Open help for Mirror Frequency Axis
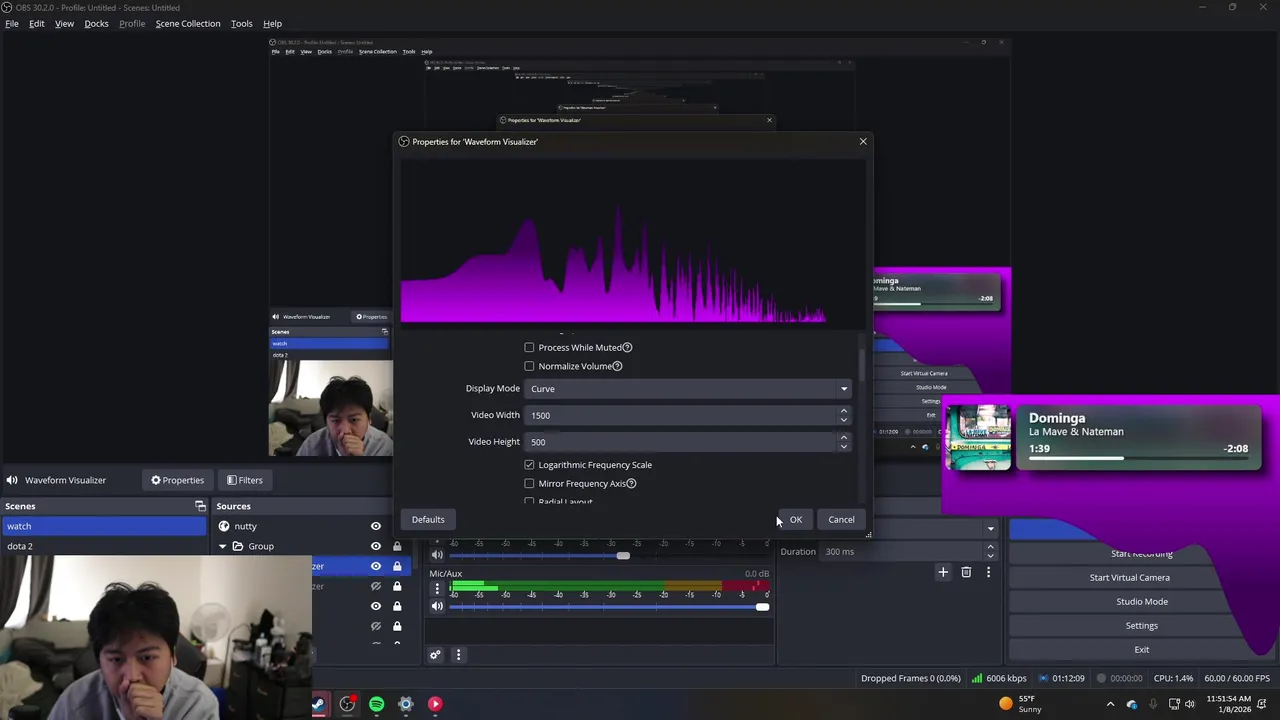This screenshot has width=1280, height=720. coord(631,484)
